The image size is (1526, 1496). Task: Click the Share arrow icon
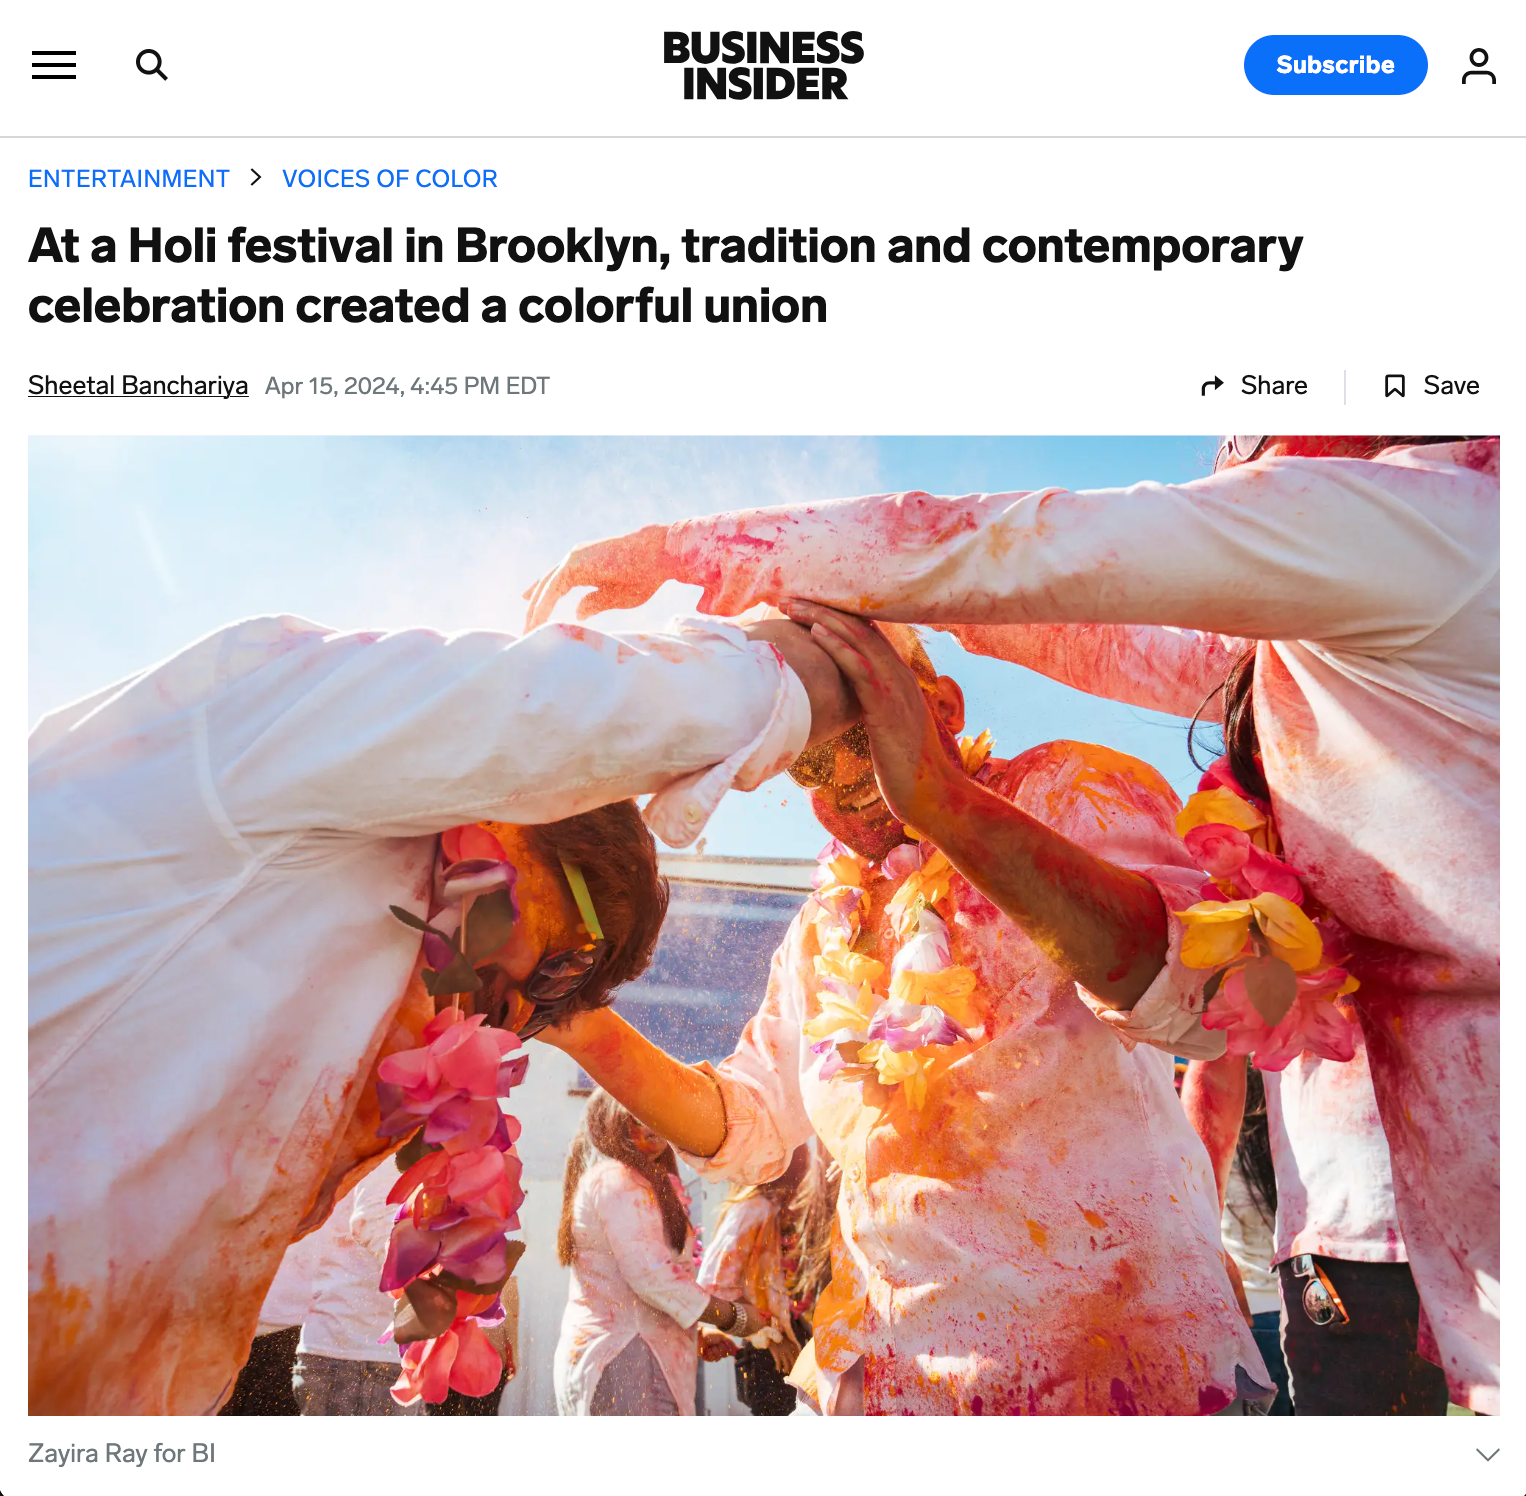(1212, 386)
